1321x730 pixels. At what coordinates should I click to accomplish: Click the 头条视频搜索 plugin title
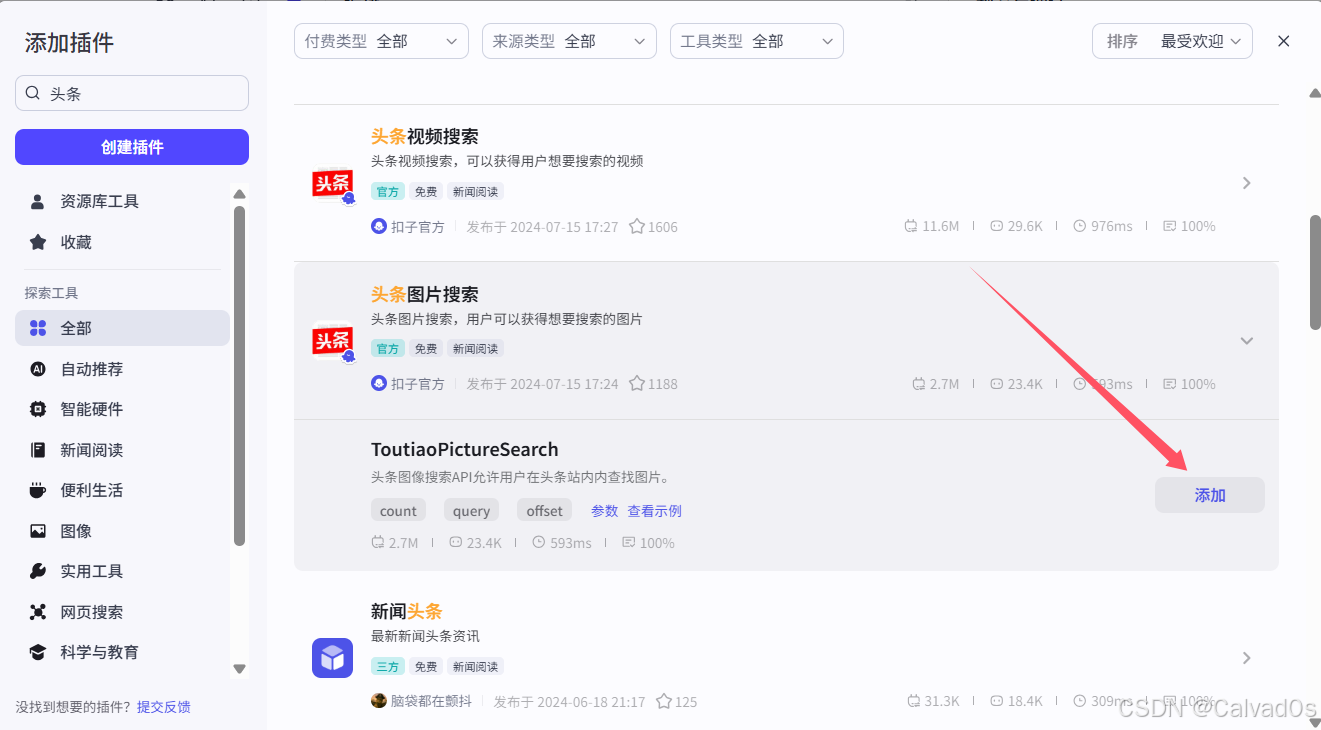pyautogui.click(x=425, y=137)
